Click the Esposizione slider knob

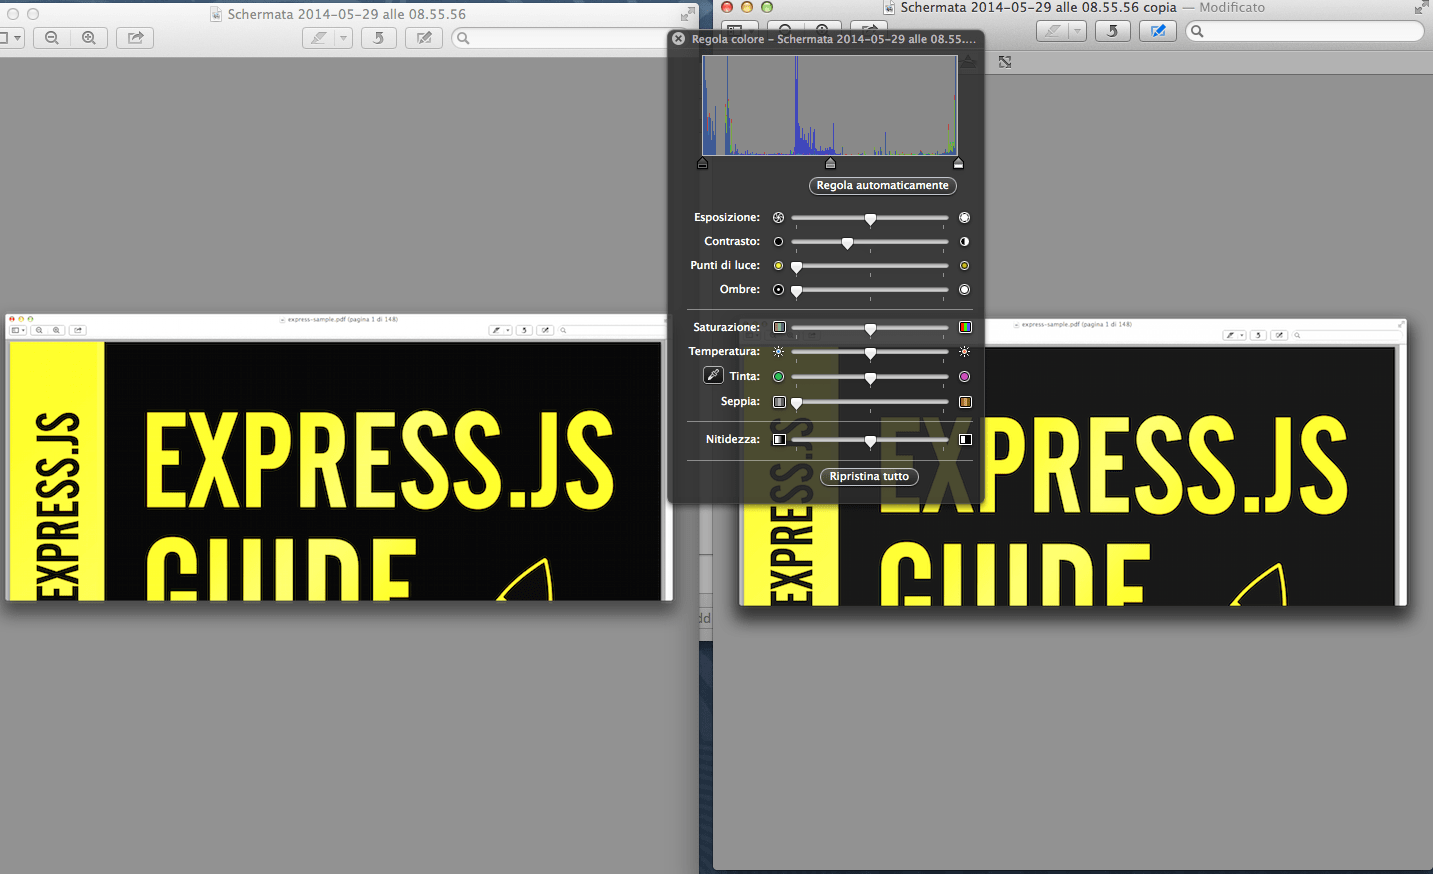pos(870,218)
